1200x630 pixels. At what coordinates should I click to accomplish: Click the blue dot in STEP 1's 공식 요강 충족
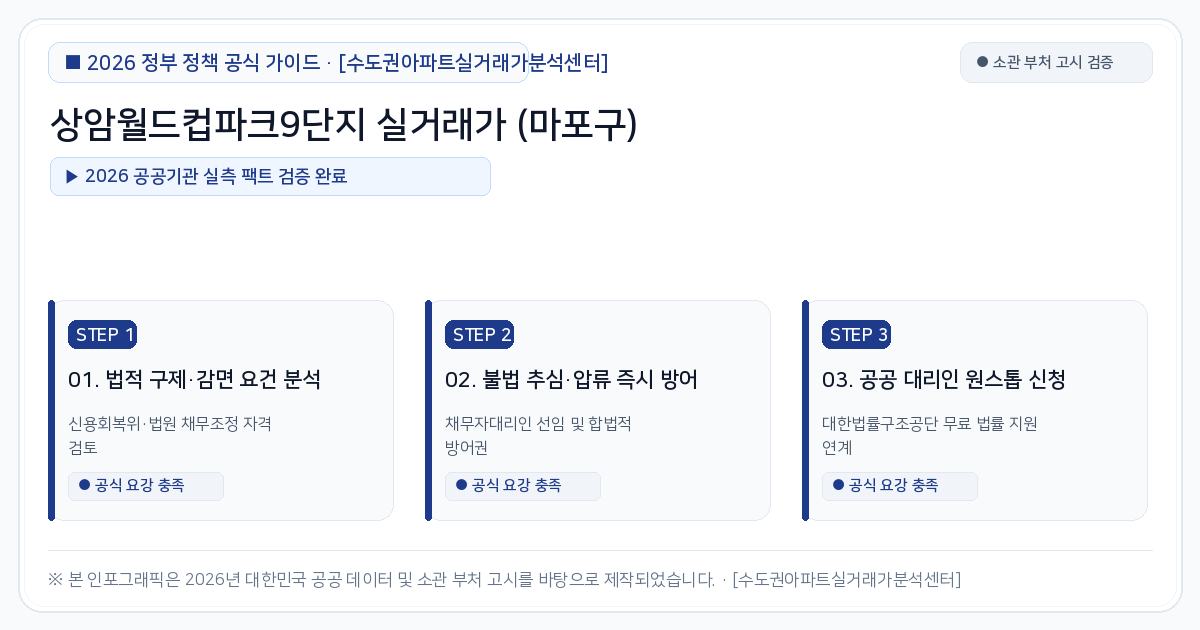(x=84, y=485)
